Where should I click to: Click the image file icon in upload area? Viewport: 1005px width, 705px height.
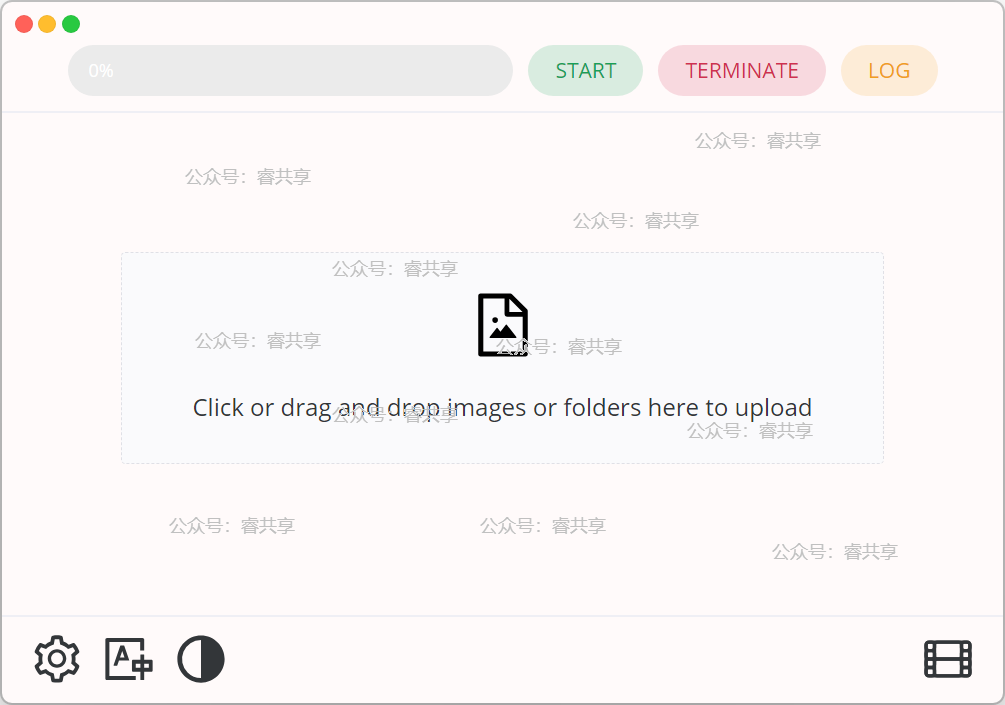(x=503, y=324)
